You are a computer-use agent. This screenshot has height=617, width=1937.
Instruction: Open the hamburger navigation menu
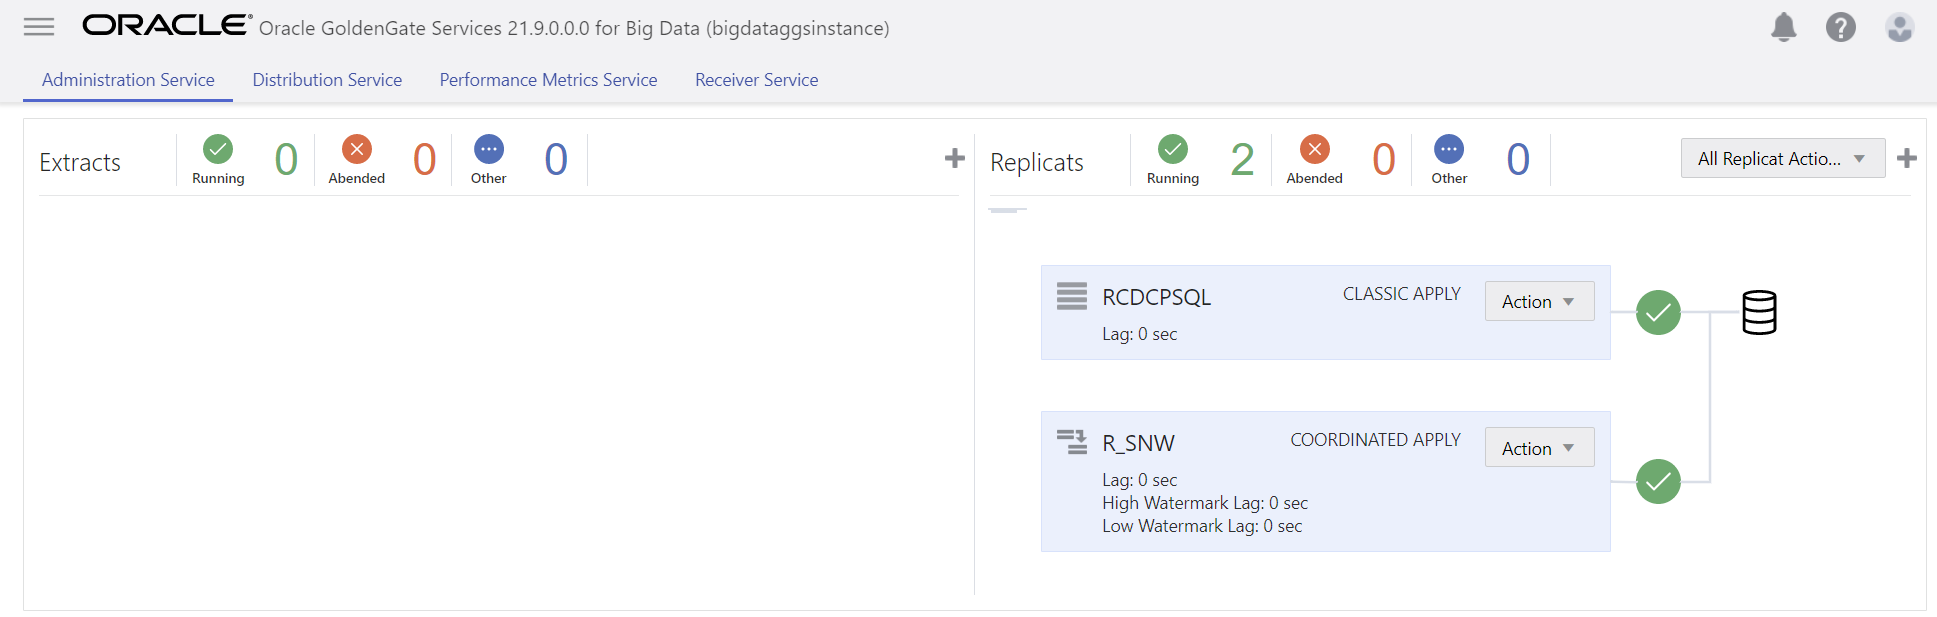(39, 27)
